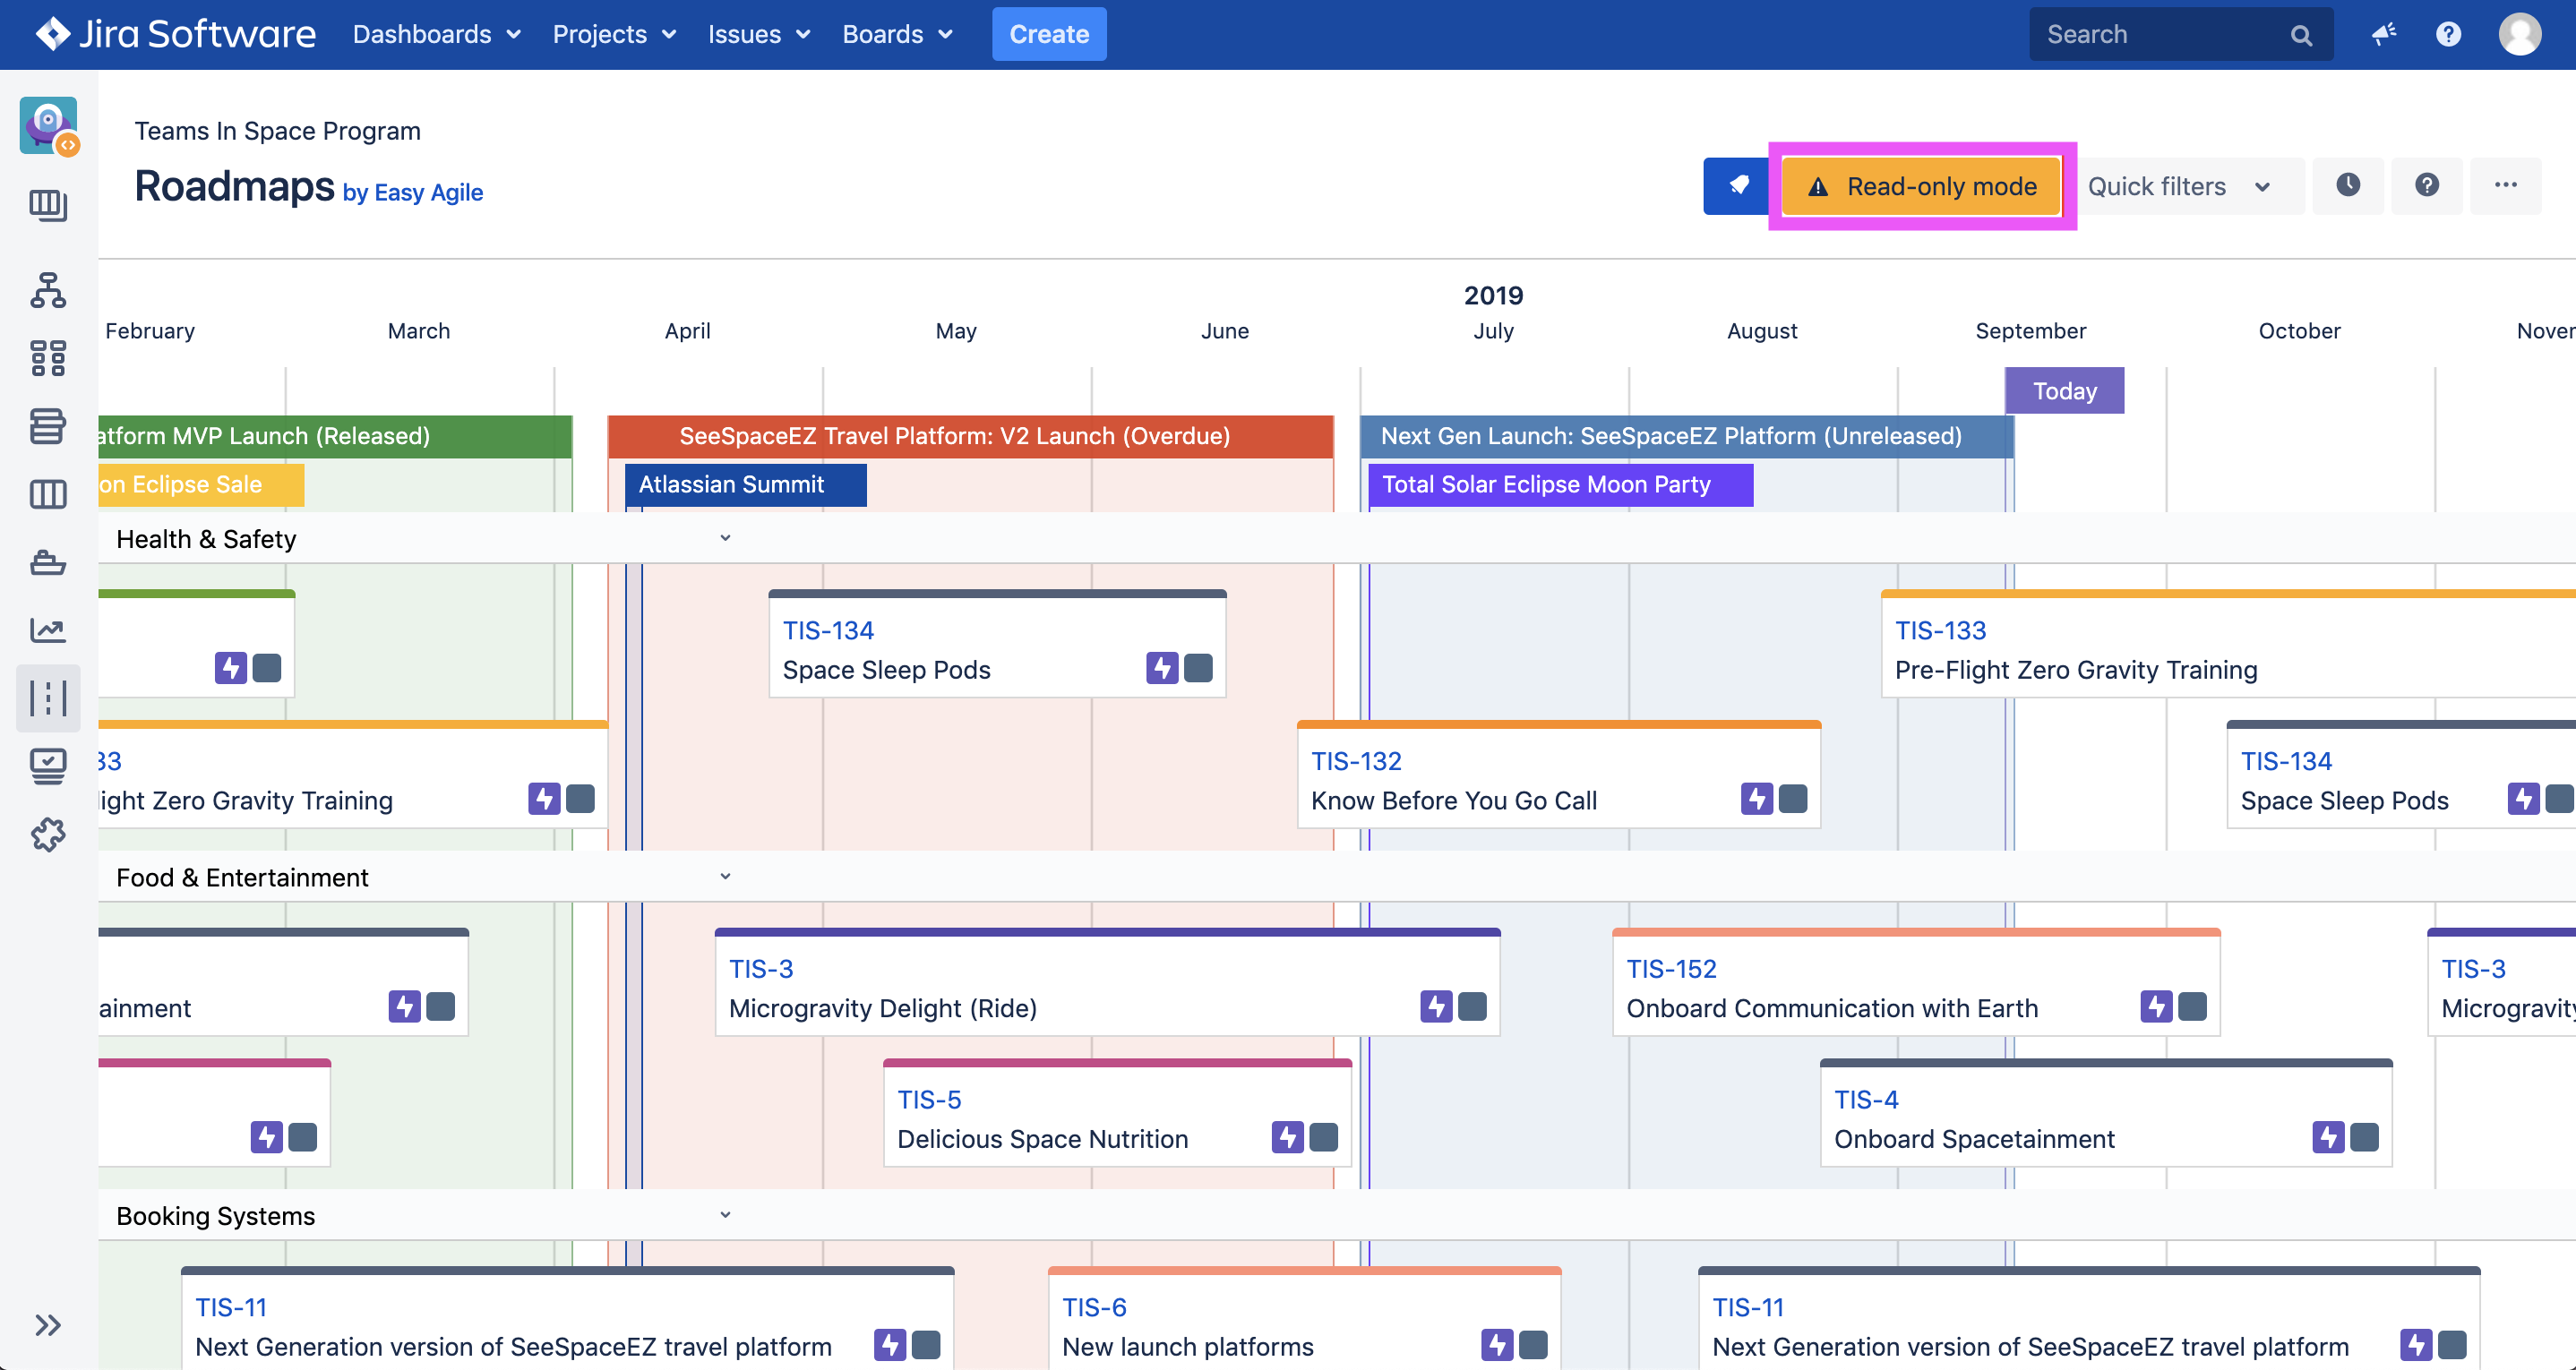
Task: Collapse the Health & Safety swimlane
Action: click(726, 538)
